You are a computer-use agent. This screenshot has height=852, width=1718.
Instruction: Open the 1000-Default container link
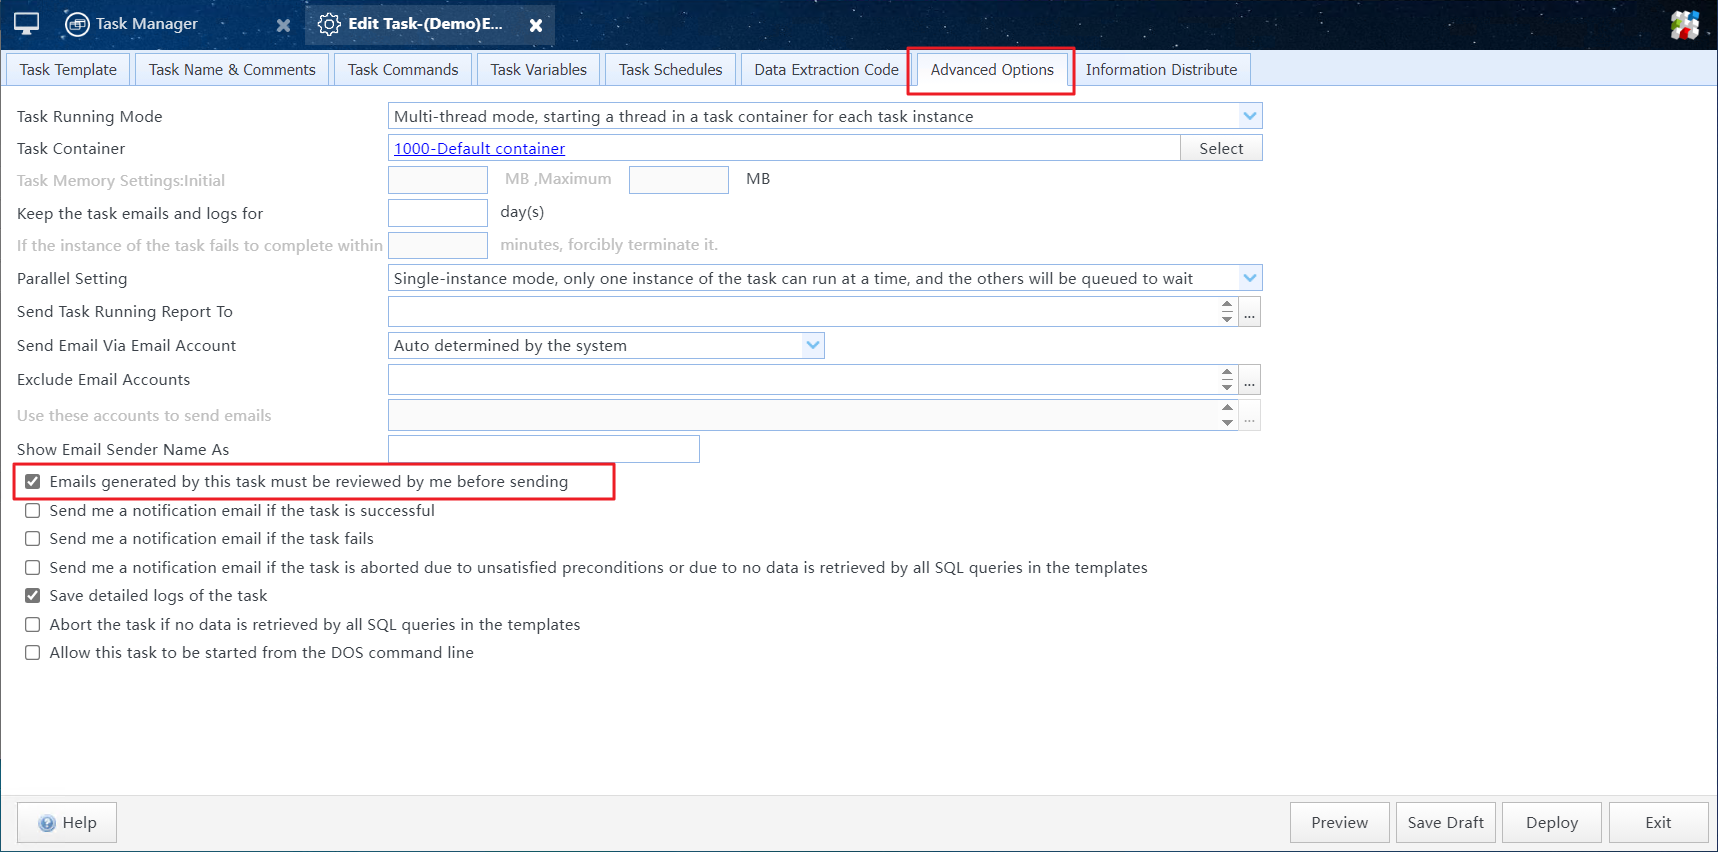pos(479,148)
